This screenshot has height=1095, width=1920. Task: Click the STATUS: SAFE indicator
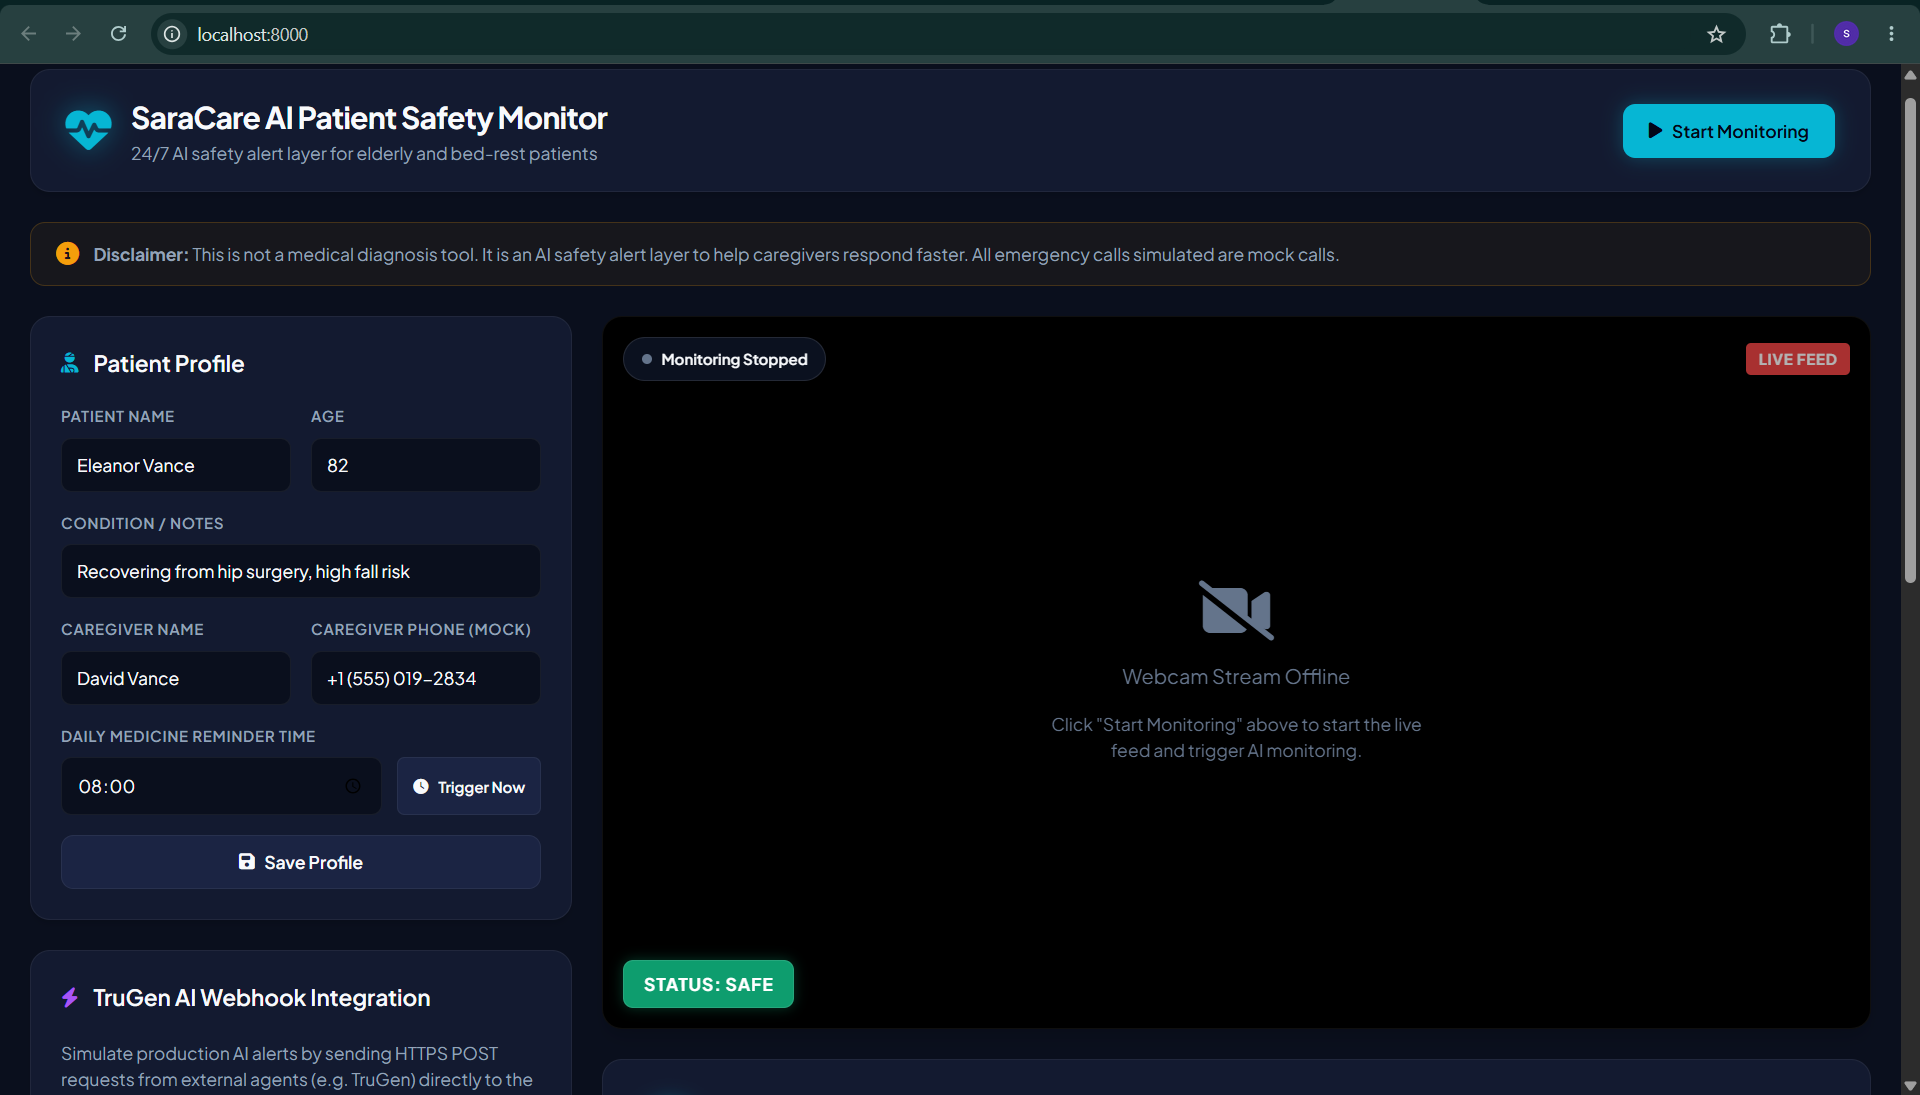point(708,984)
